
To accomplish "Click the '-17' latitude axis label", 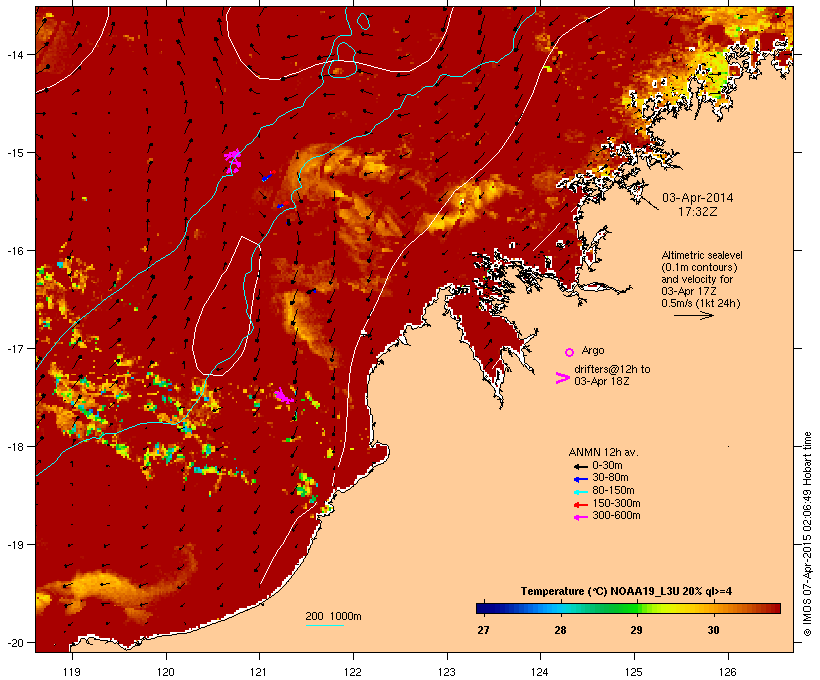I will coord(14,348).
